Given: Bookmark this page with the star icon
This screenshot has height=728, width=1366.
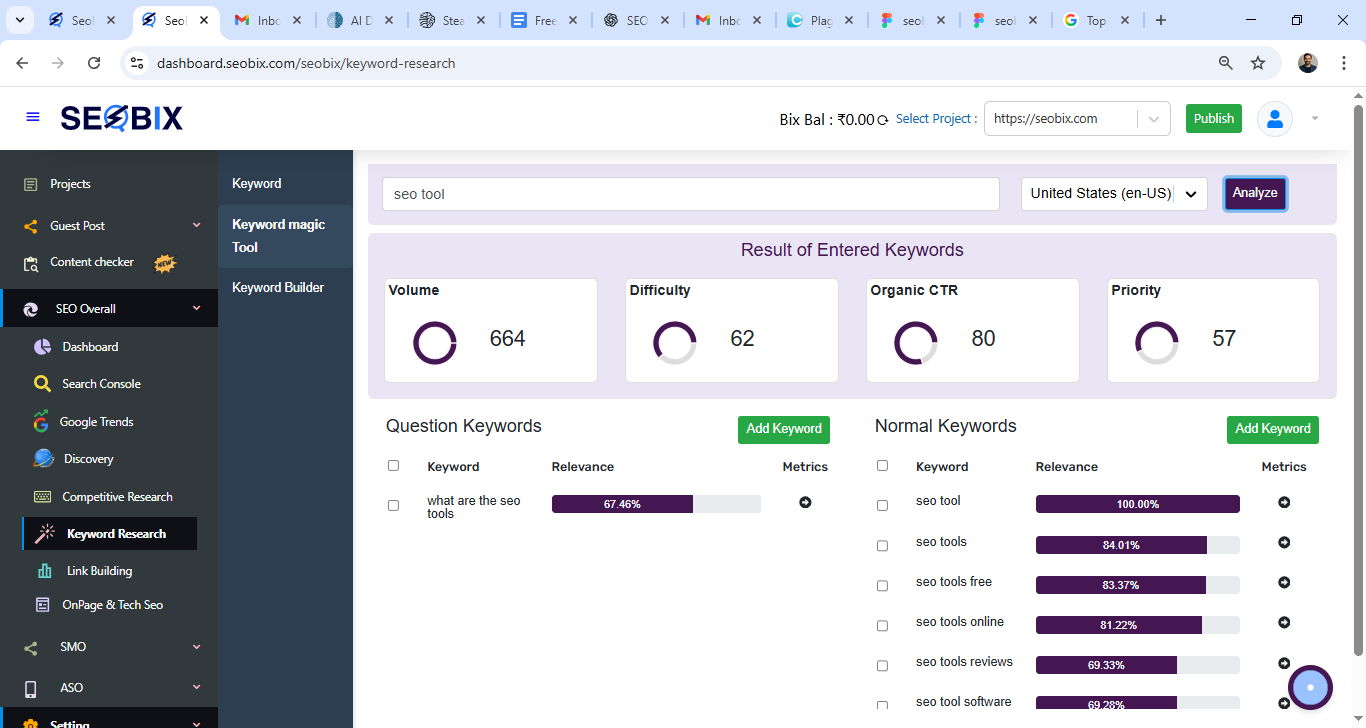Looking at the screenshot, I should point(1258,63).
